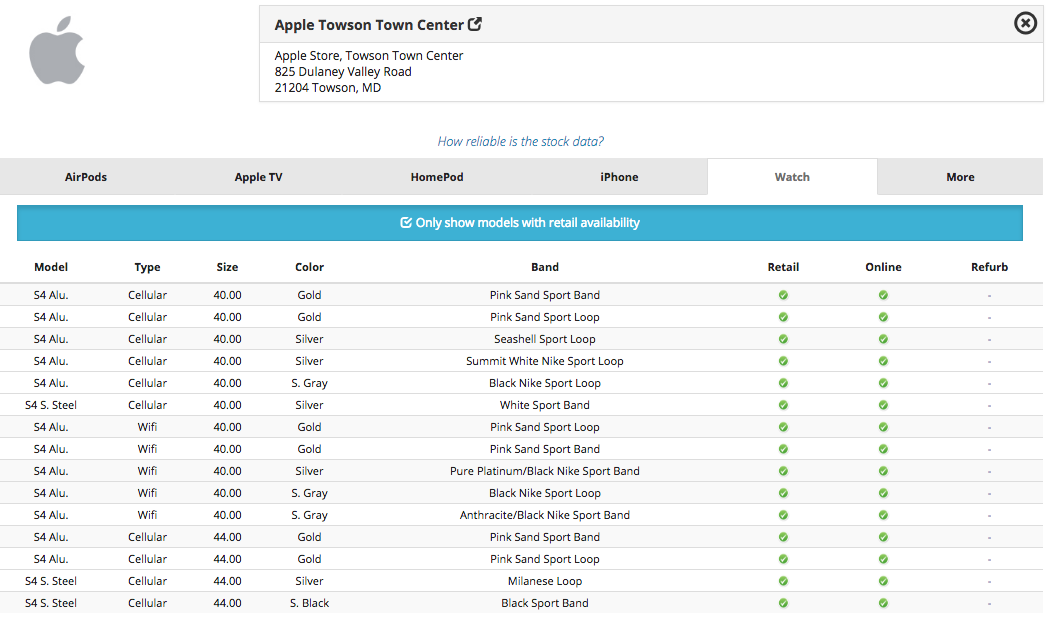This screenshot has height=636, width=1050.
Task: Click Silver color cell in Seashell Sport Loop row
Action: (x=309, y=339)
